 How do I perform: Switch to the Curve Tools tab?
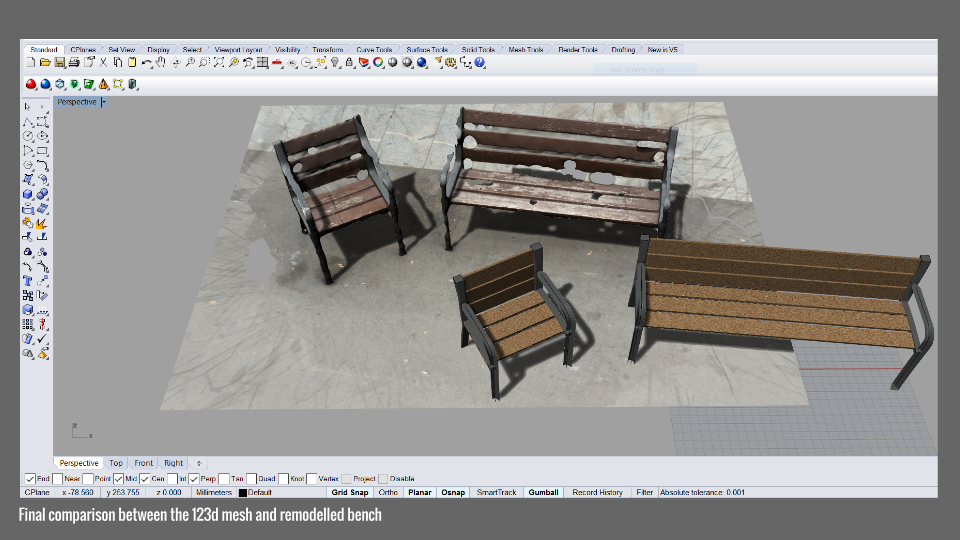[x=376, y=49]
